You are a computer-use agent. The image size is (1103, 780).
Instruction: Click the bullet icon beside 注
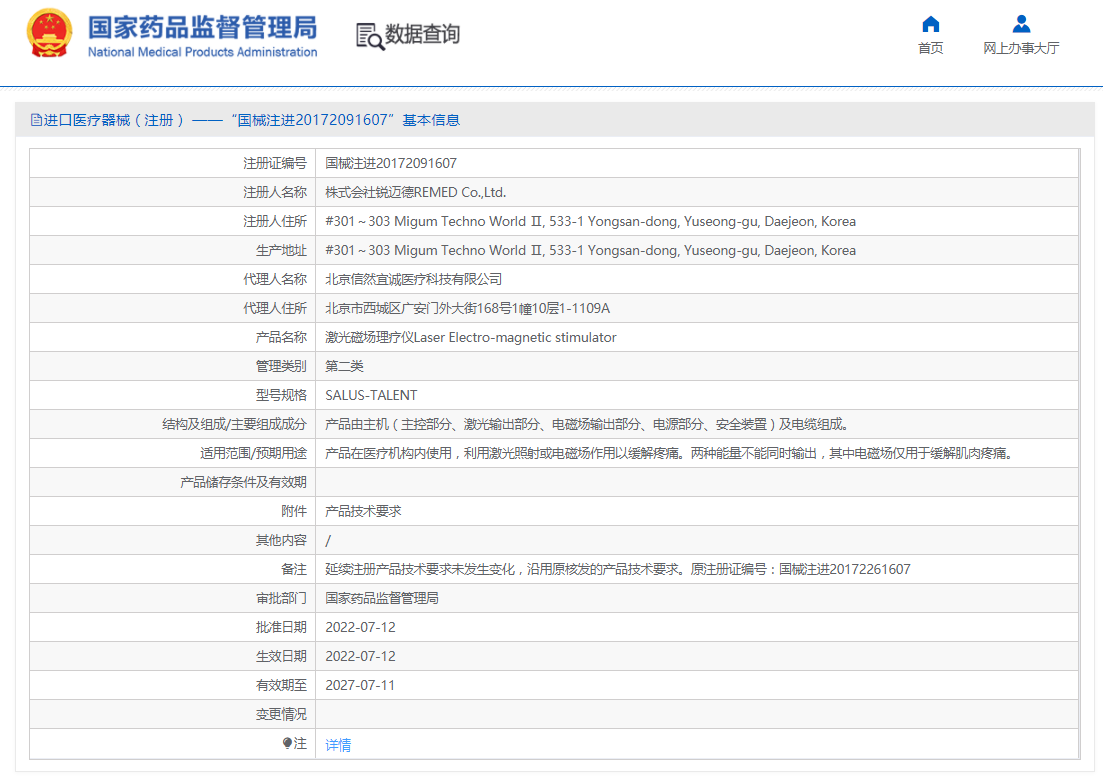click(287, 743)
